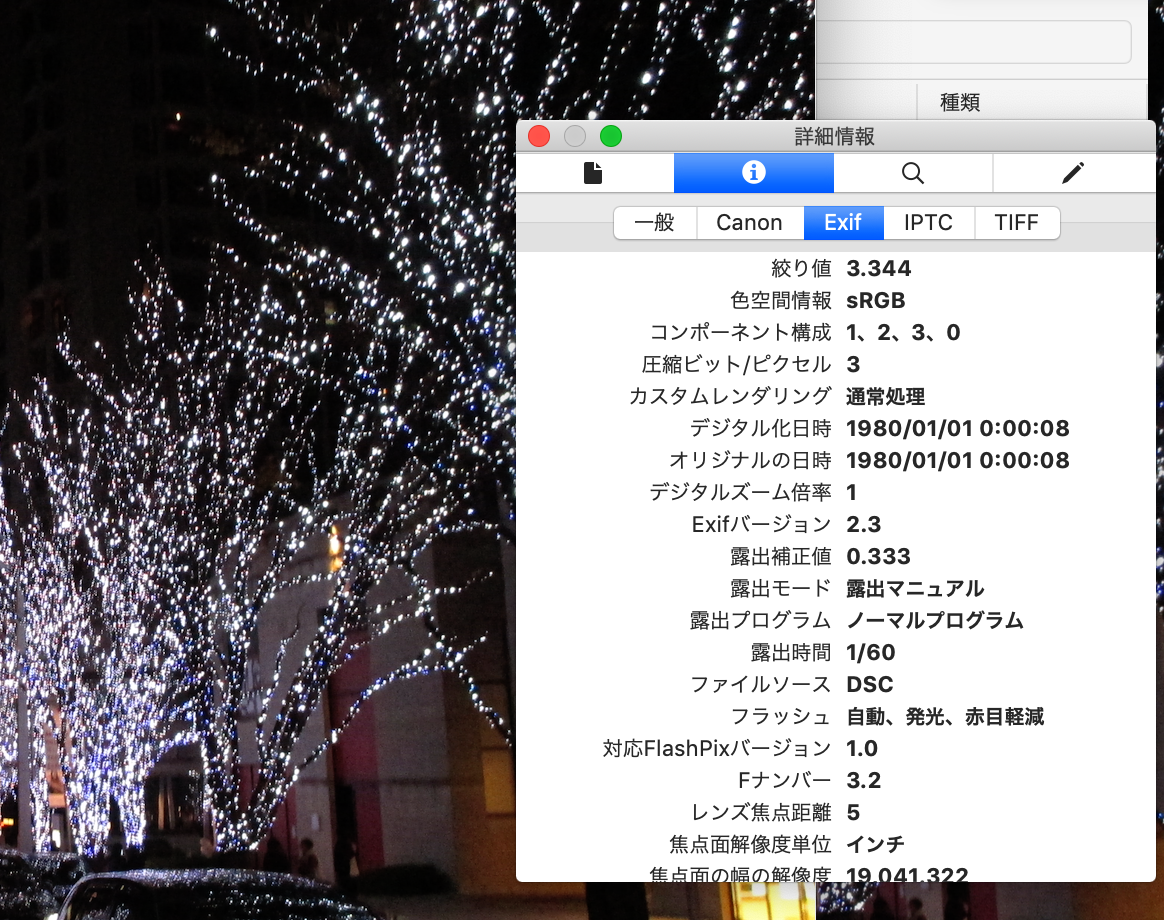Select the 色空間情報 value sRGB
Screen dimensions: 1164x920
click(x=876, y=300)
